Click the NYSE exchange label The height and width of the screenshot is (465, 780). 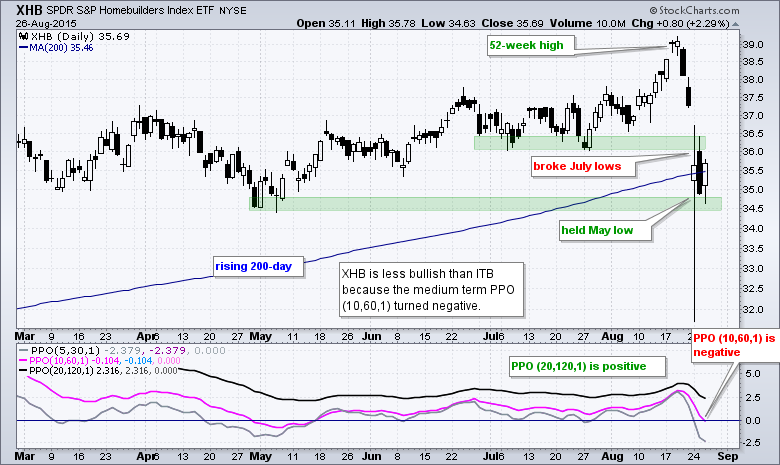(x=233, y=10)
